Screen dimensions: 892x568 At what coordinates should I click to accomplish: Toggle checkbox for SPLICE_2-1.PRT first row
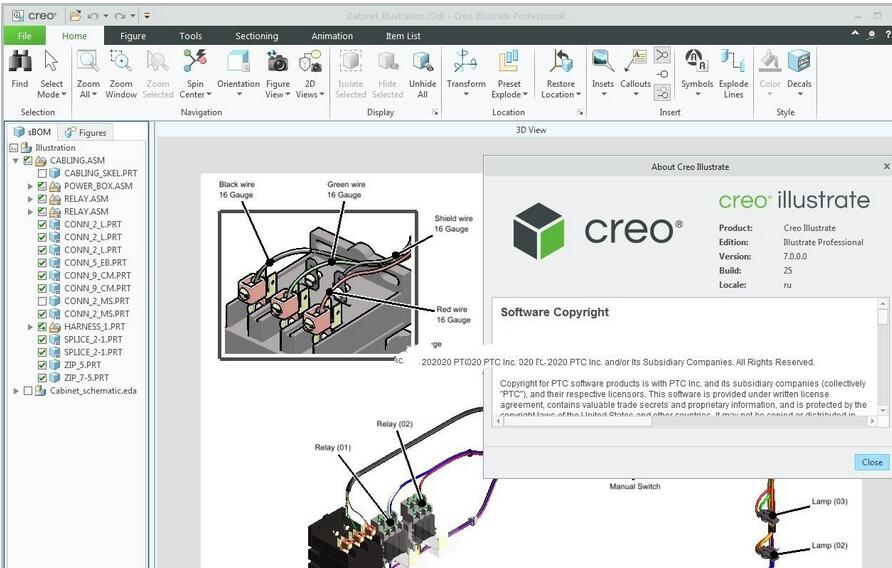(42, 339)
